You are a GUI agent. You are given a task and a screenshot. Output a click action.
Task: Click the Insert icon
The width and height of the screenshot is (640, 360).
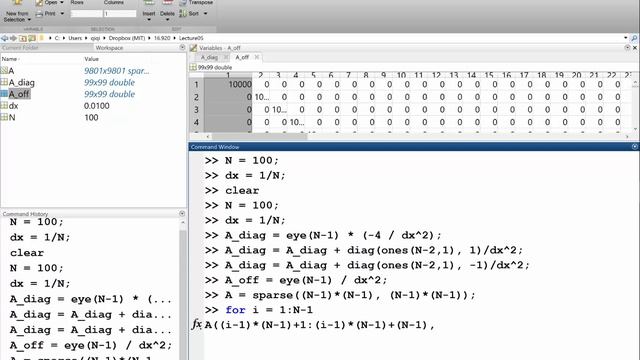[149, 3]
